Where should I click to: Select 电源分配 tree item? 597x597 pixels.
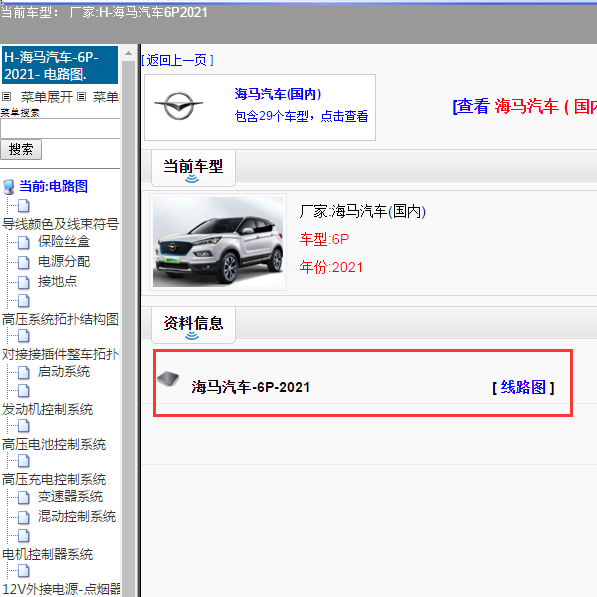pos(64,262)
